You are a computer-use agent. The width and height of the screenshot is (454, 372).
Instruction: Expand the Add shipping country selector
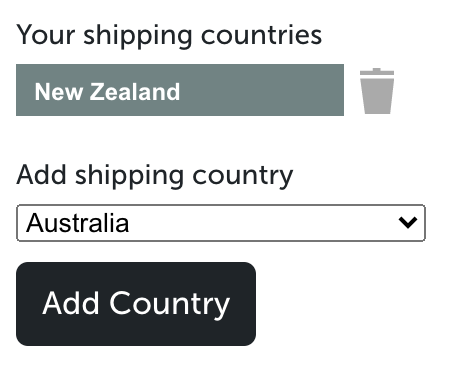pos(221,223)
